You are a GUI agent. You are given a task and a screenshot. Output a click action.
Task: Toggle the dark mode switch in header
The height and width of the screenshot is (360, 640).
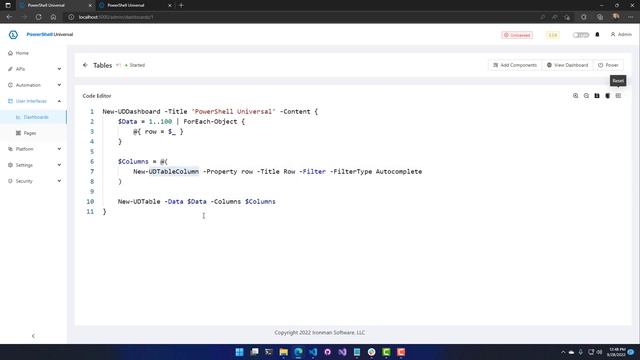(x=580, y=35)
